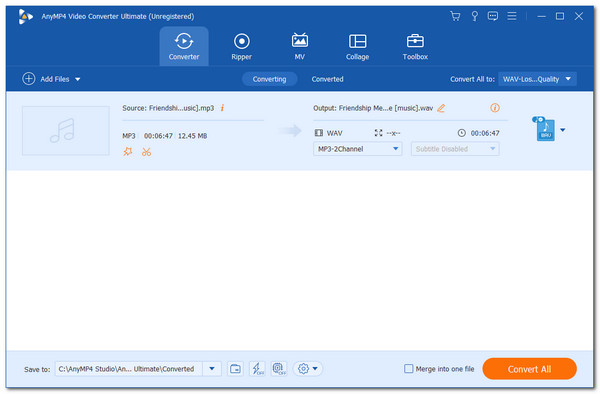Image resolution: width=600 pixels, height=394 pixels.
Task: Click the Add Files button
Action: click(x=46, y=79)
